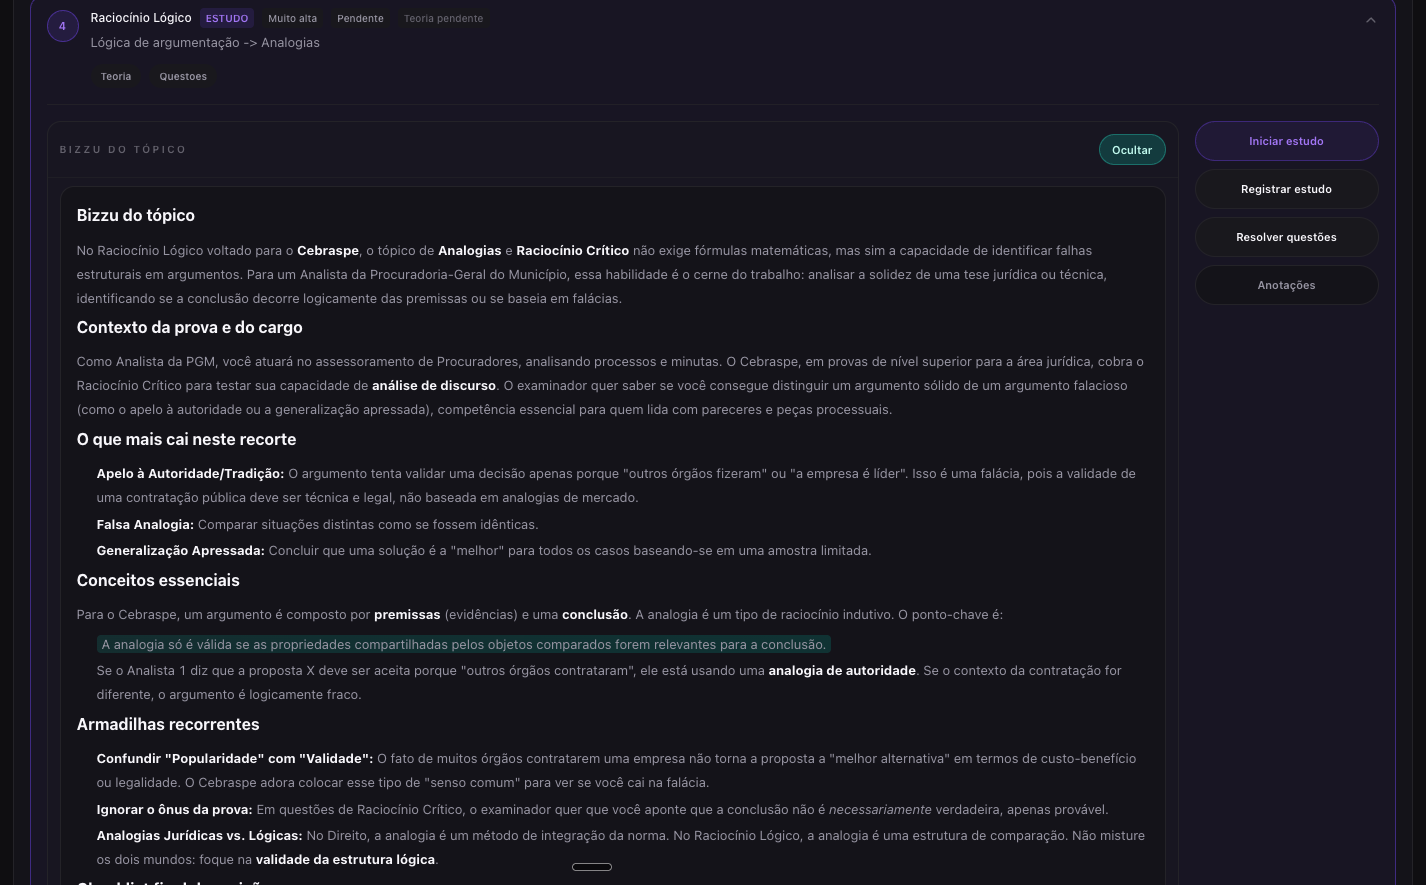This screenshot has height=885, width=1426.
Task: Collapse the topic card via top-right chevron
Action: [1371, 19]
